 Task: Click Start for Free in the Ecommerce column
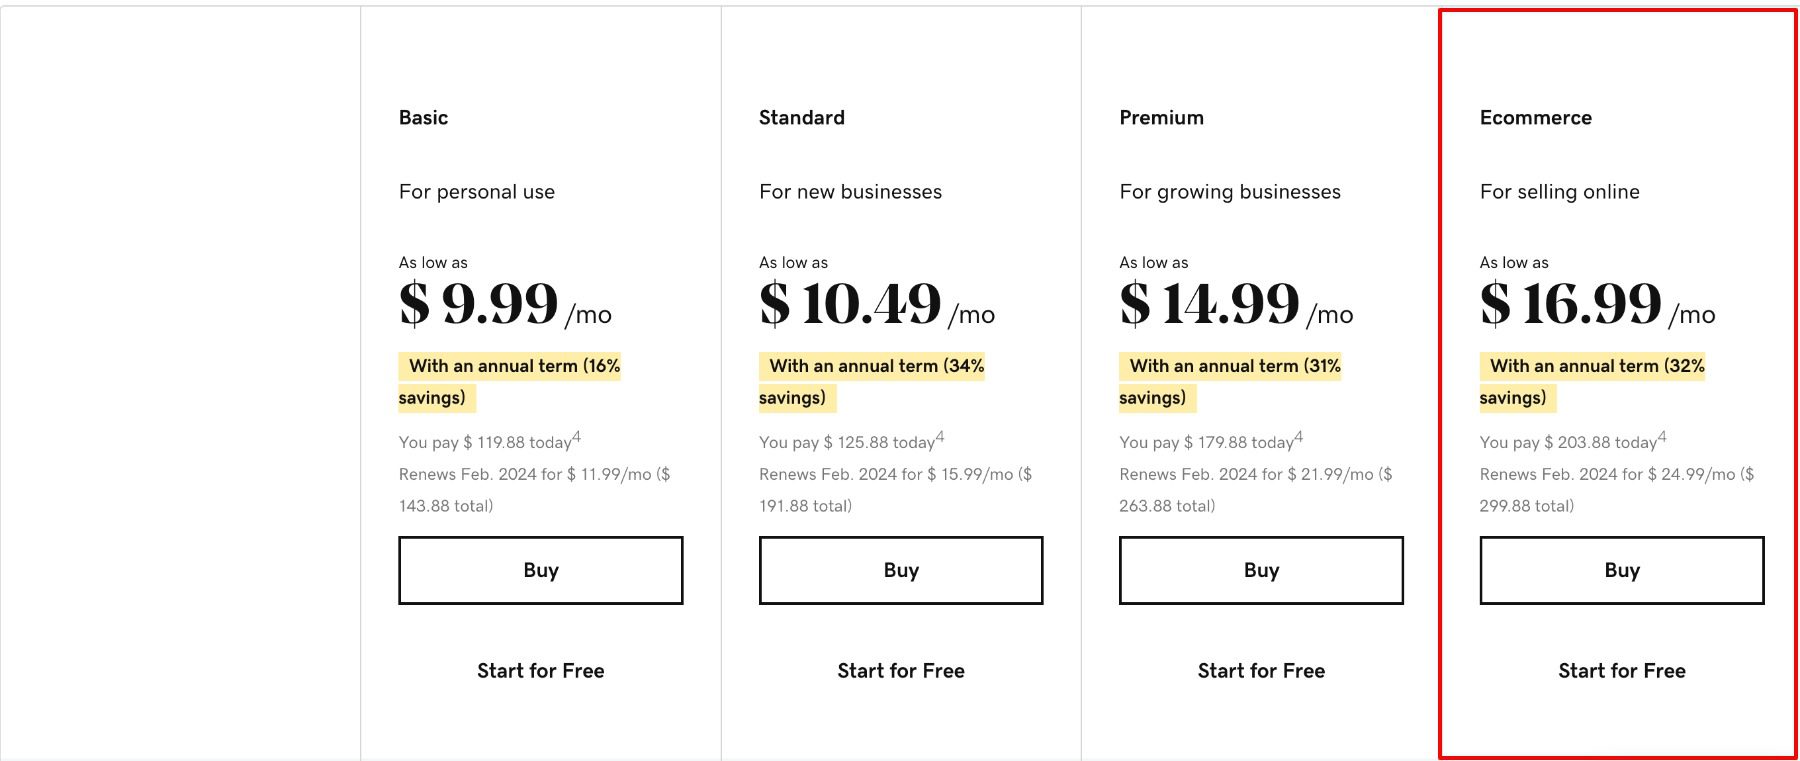pos(1621,670)
